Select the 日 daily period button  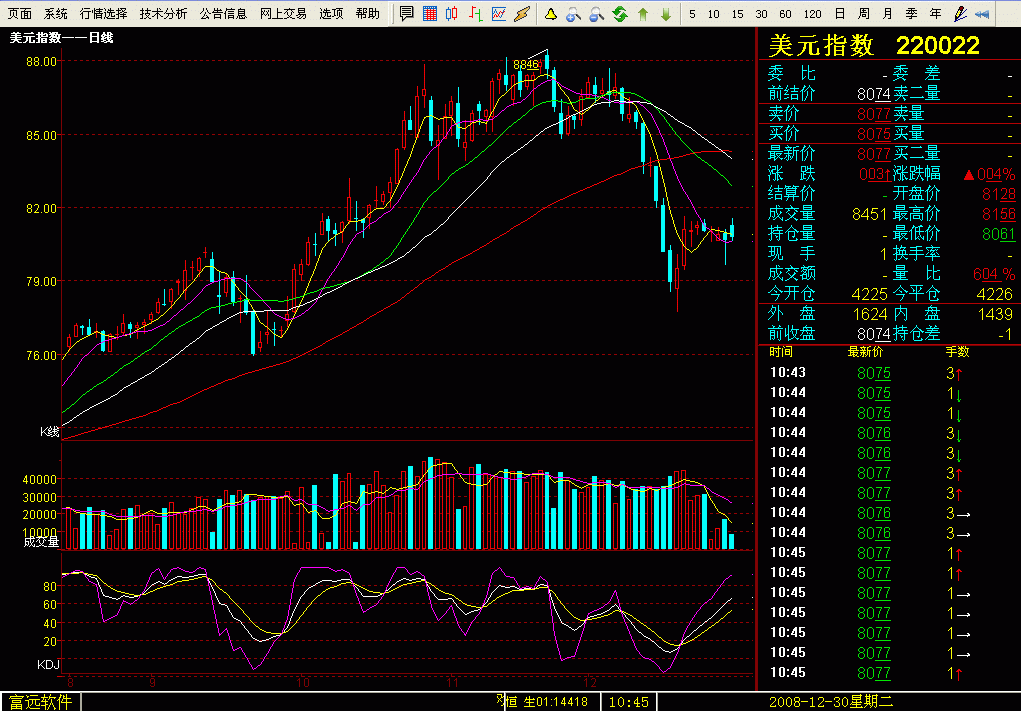(840, 14)
